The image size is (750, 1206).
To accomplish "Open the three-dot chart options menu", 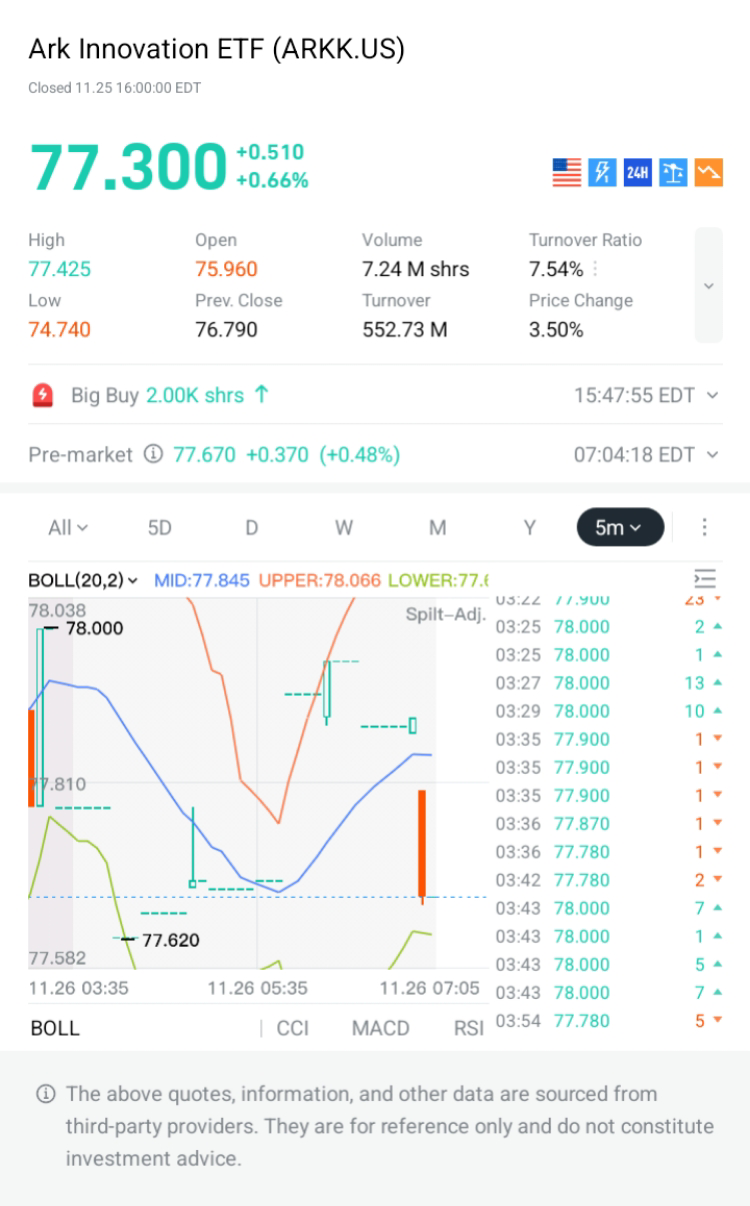I will click(x=704, y=527).
